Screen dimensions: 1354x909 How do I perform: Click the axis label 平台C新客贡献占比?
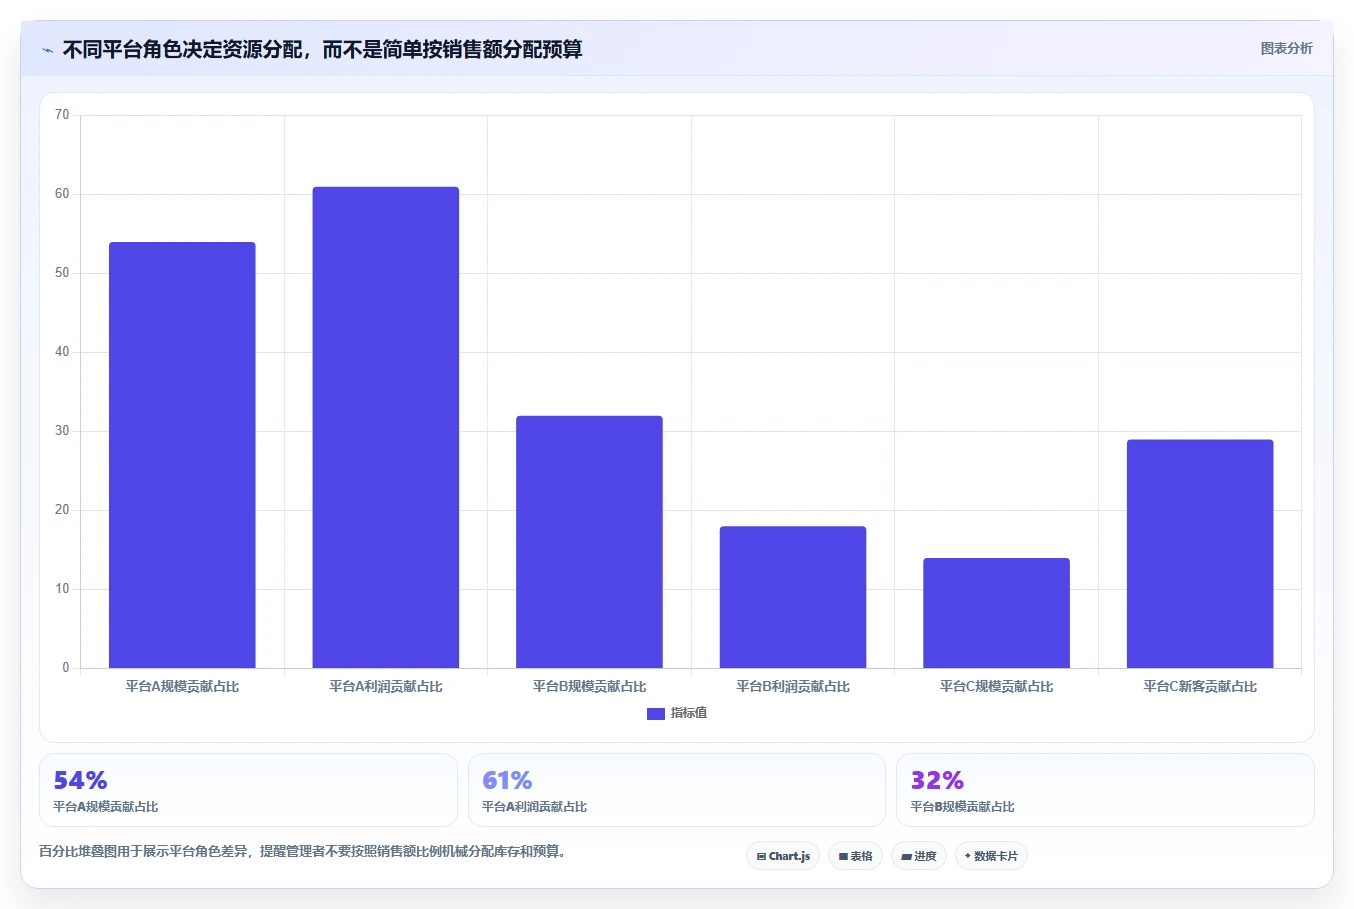pyautogui.click(x=1200, y=687)
